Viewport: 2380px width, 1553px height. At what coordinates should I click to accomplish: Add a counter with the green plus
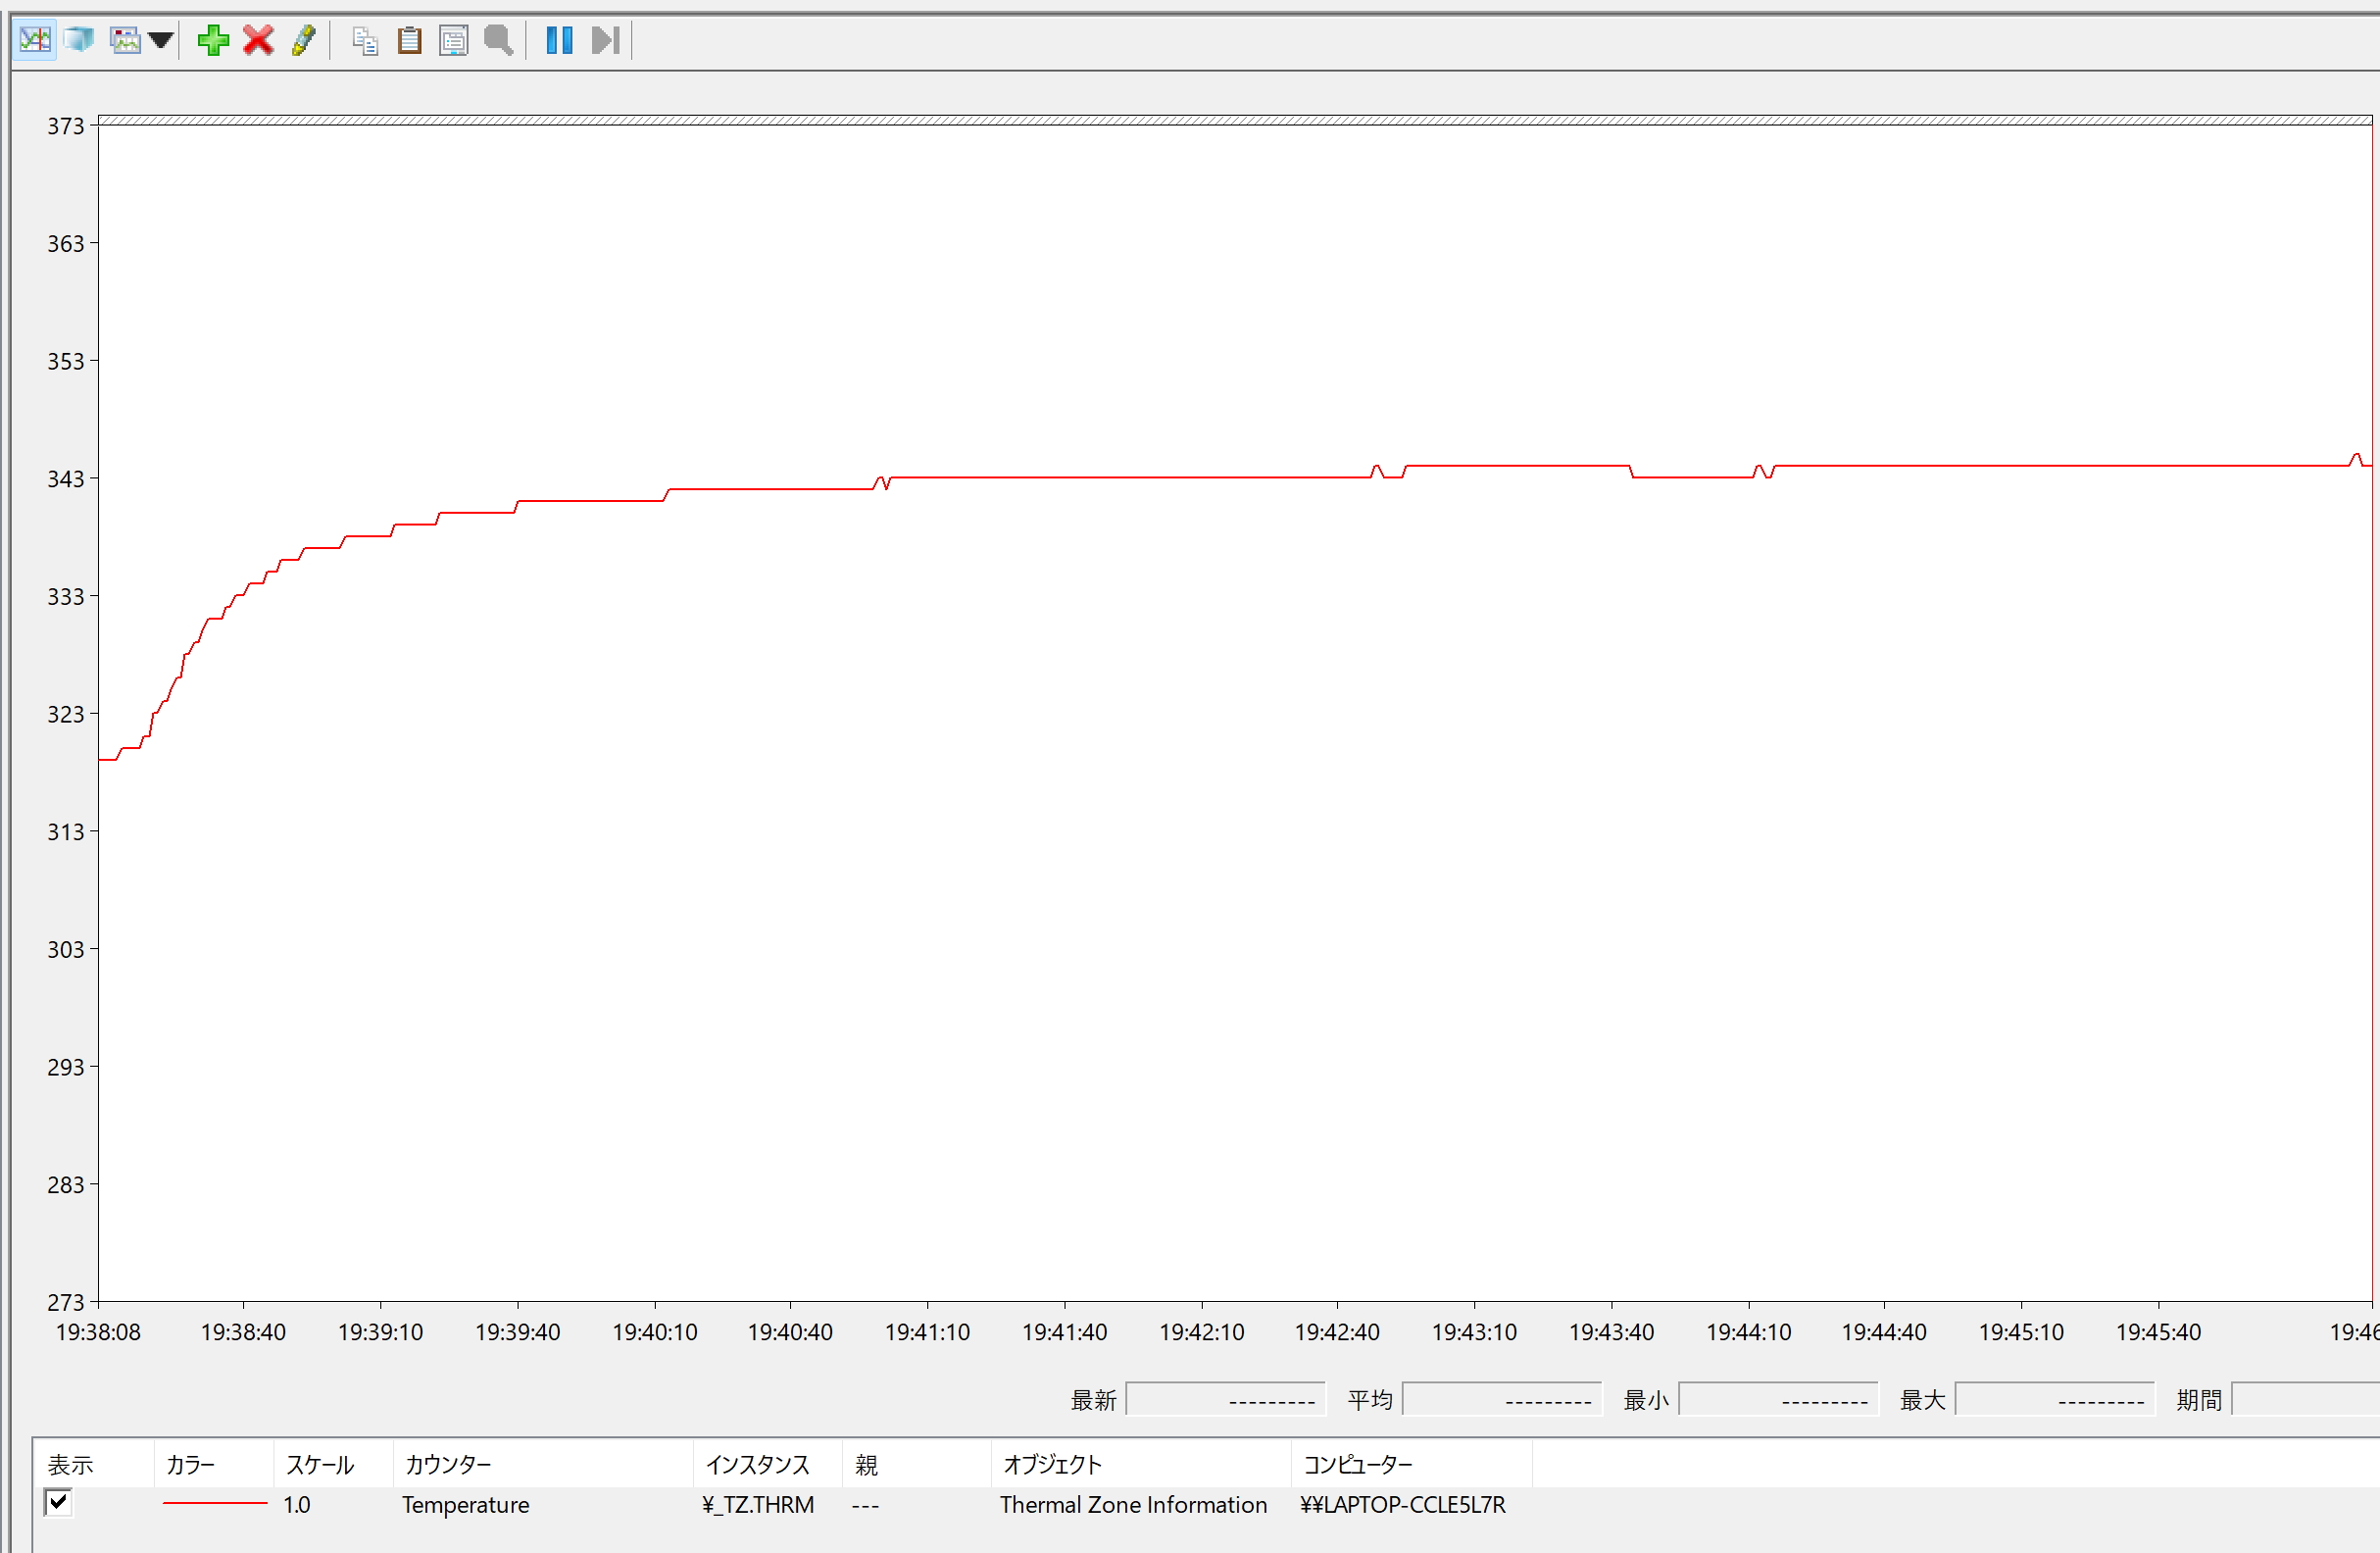click(x=213, y=40)
